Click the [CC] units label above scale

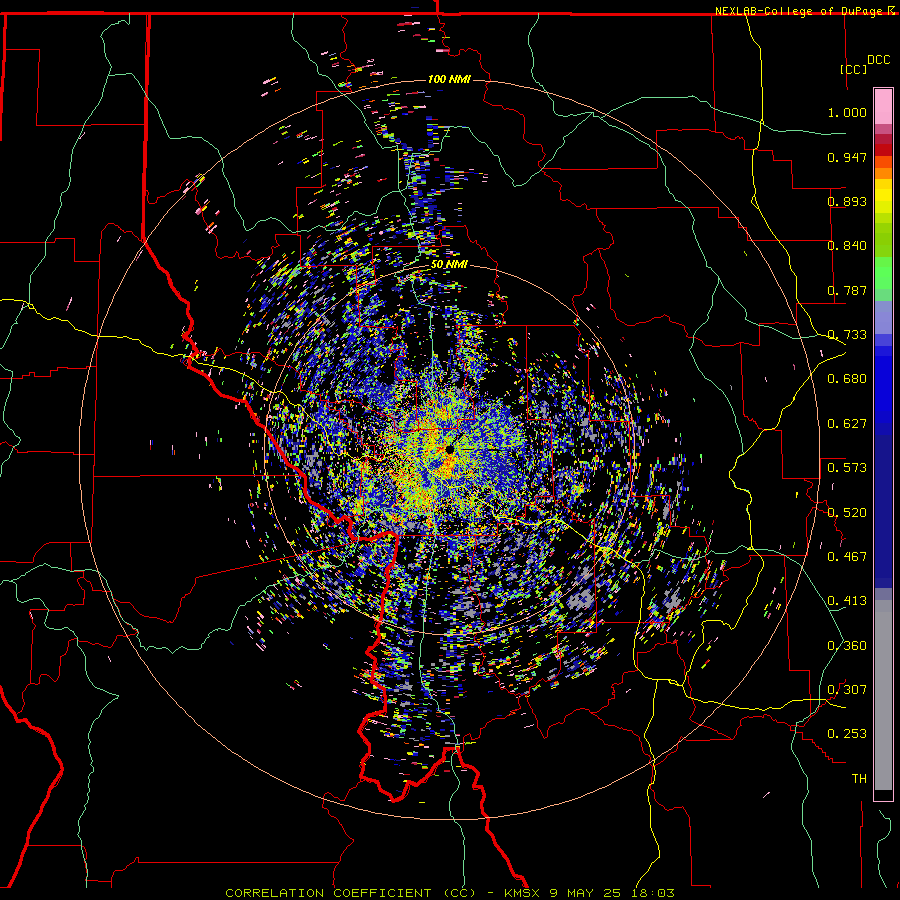(853, 69)
